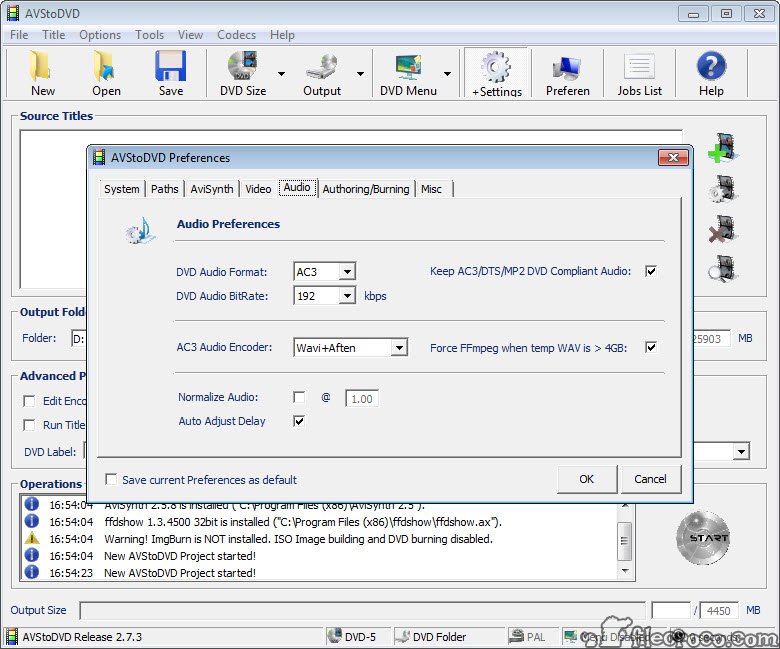Viewport: 780px width, 649px height.
Task: Click the PAL status bar icon
Action: tap(516, 637)
